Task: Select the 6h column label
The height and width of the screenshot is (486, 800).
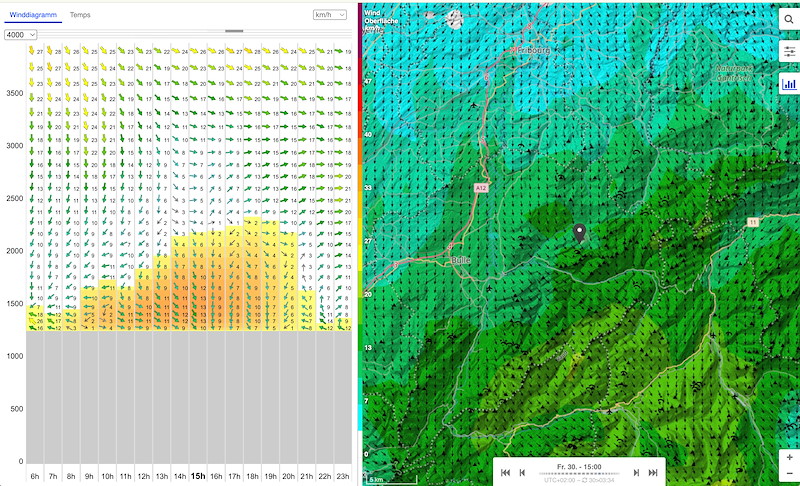Action: click(35, 476)
